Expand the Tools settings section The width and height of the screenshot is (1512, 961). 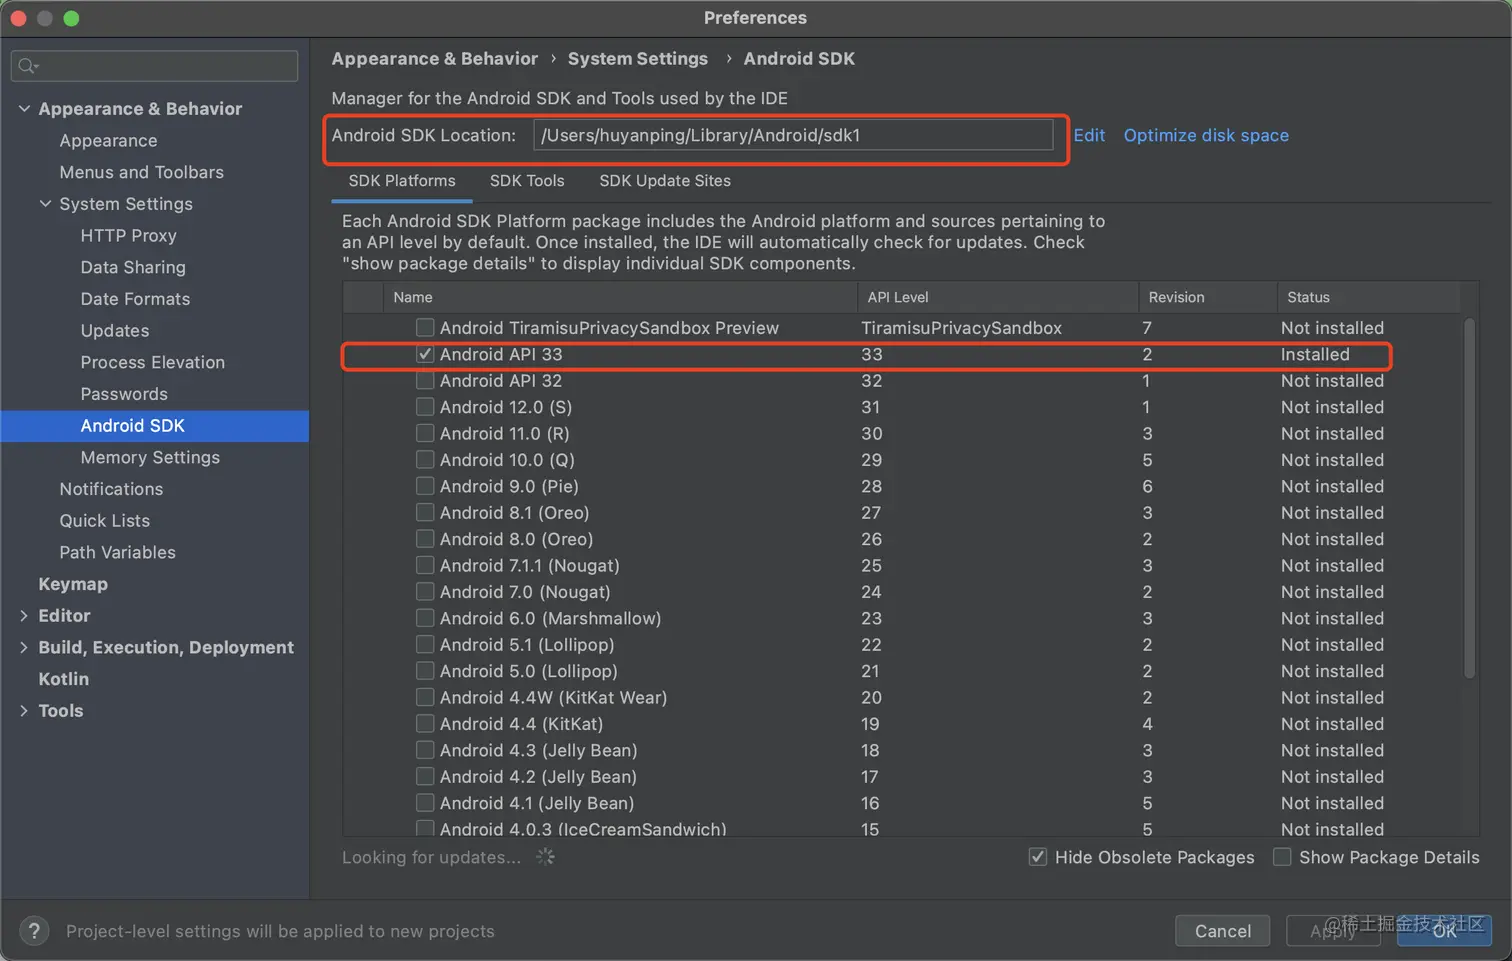24,711
